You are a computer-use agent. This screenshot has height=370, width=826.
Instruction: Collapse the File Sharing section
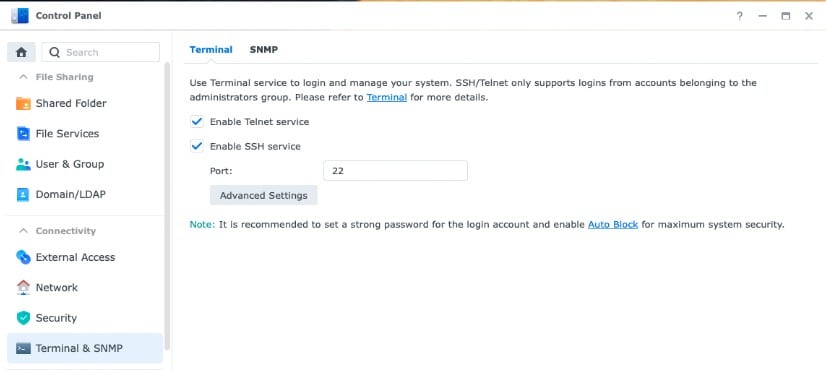(x=23, y=77)
